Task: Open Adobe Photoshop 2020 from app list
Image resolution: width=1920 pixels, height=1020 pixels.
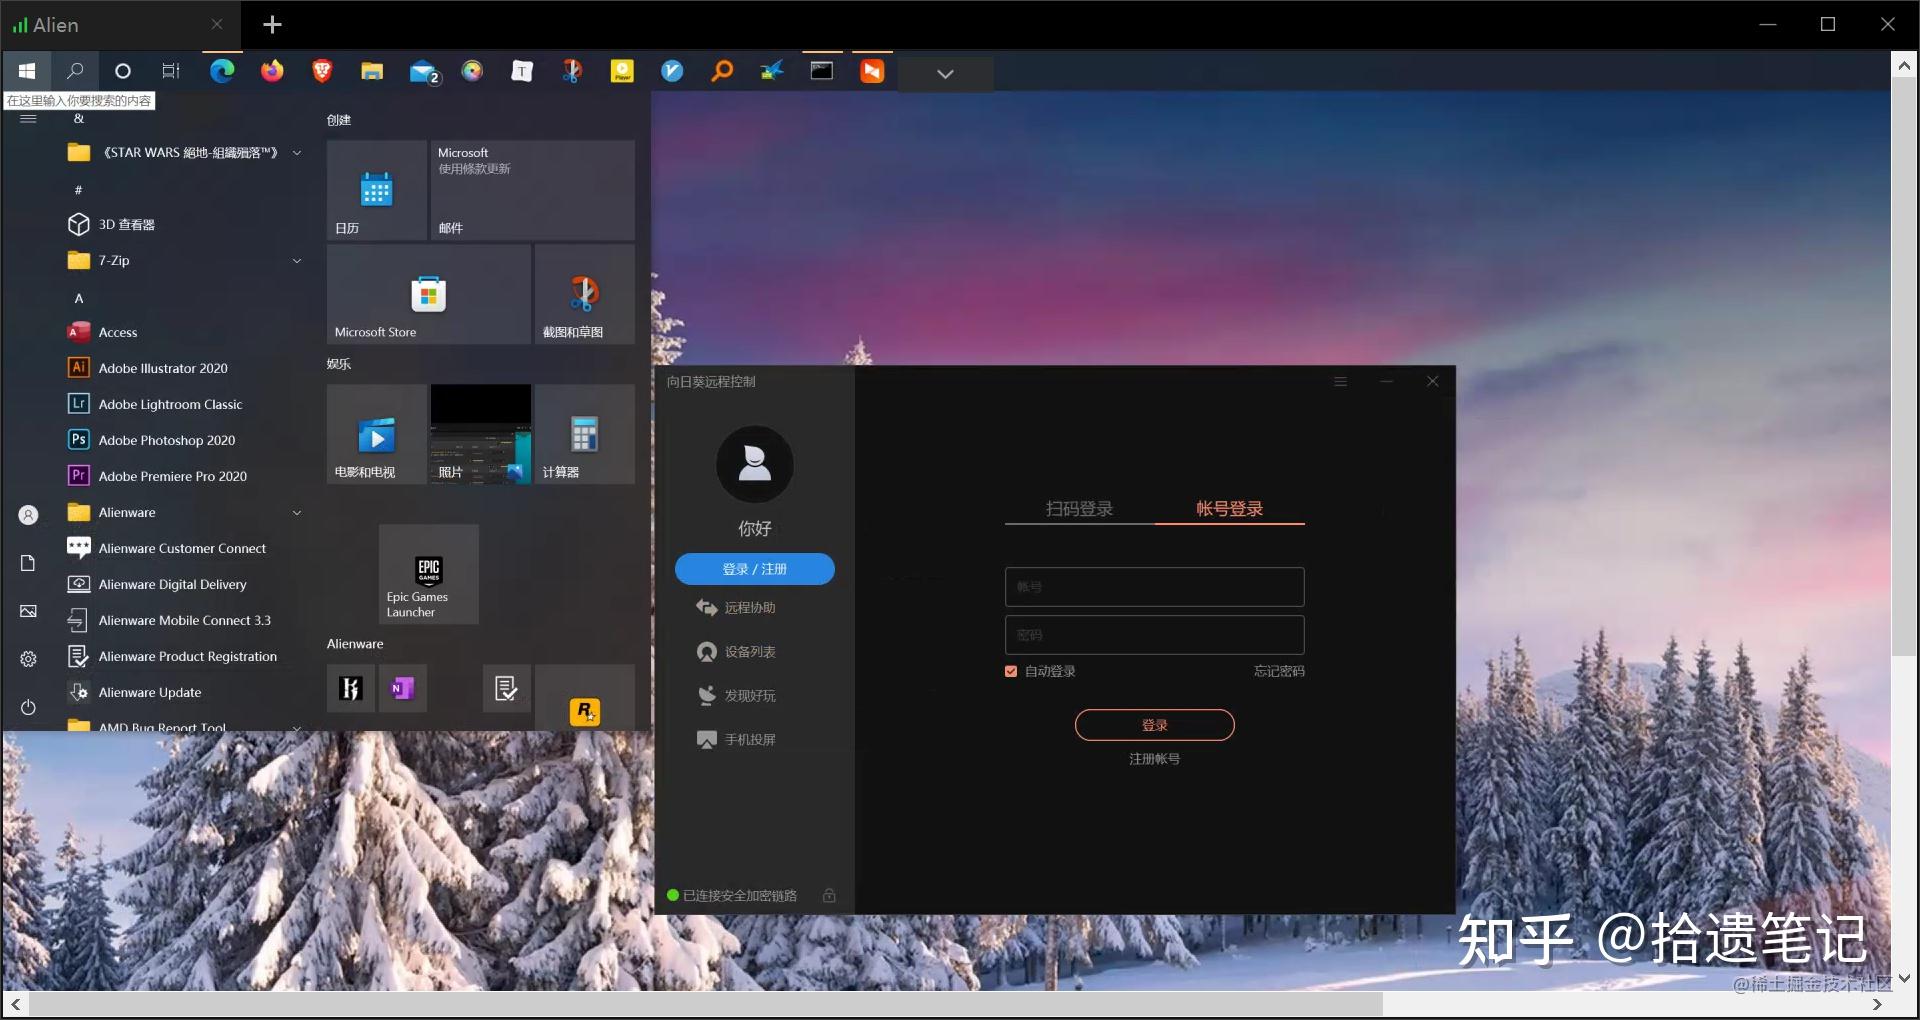Action: click(x=166, y=441)
